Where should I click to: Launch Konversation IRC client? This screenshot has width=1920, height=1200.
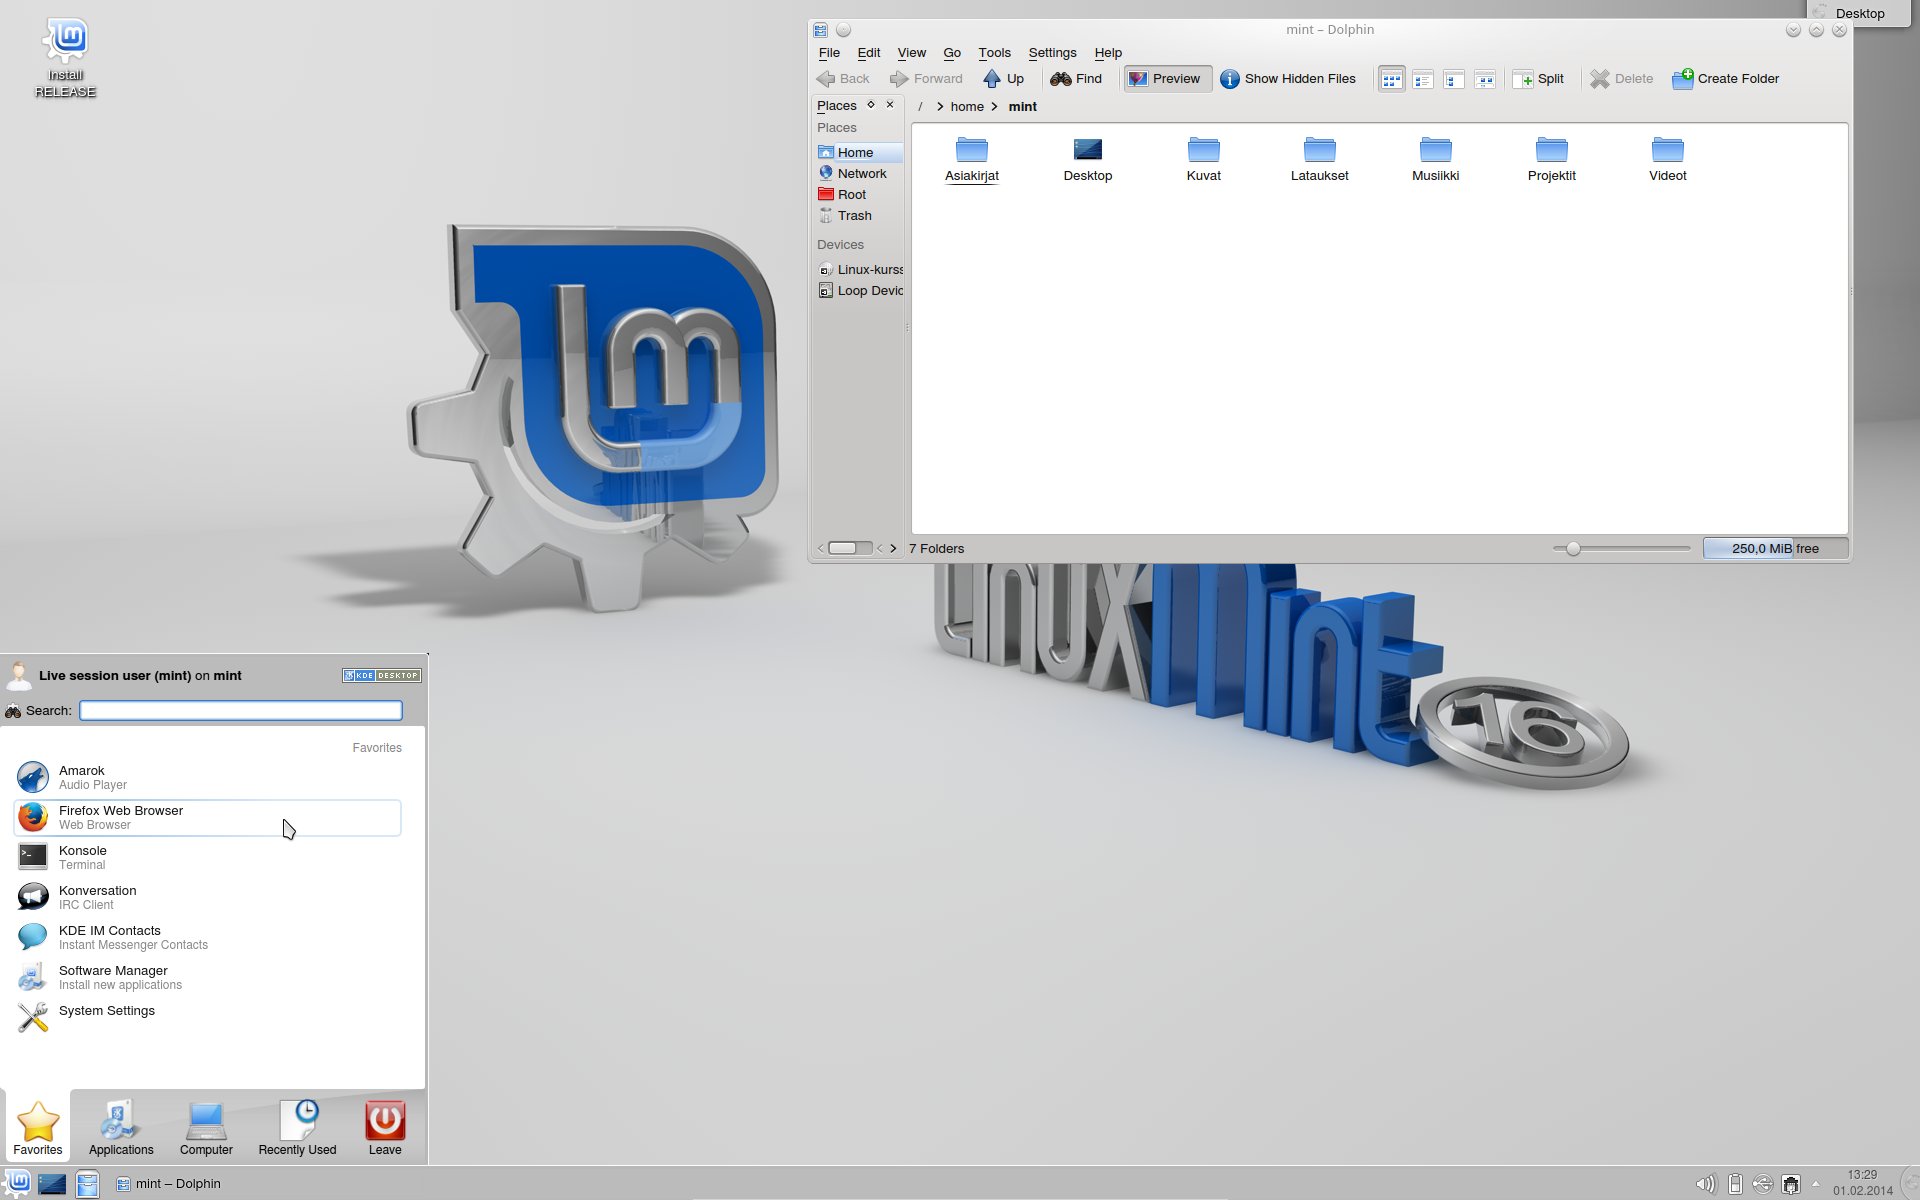click(208, 897)
